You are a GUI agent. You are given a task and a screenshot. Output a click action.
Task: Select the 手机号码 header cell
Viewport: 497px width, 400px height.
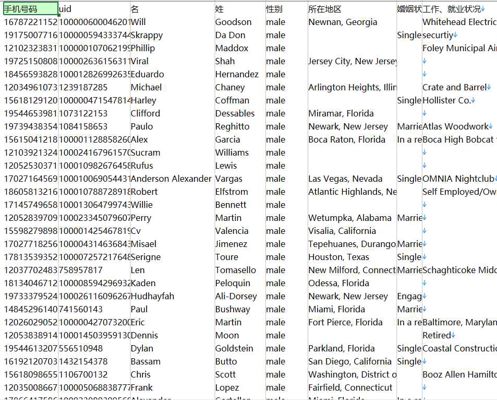point(30,9)
